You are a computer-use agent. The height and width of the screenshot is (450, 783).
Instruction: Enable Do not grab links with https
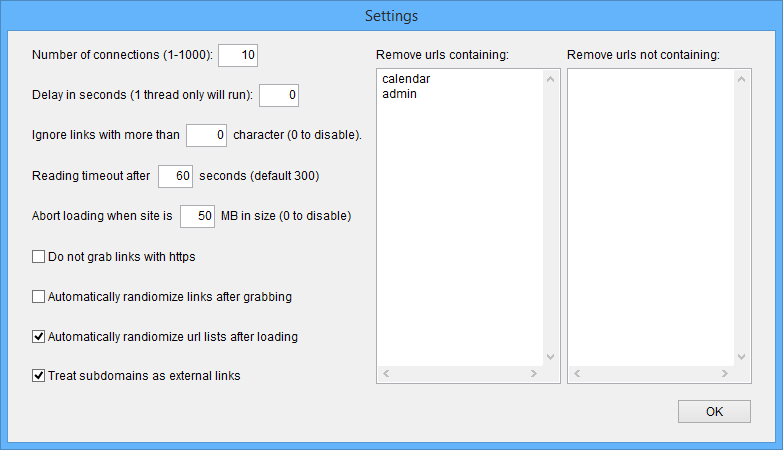(39, 257)
